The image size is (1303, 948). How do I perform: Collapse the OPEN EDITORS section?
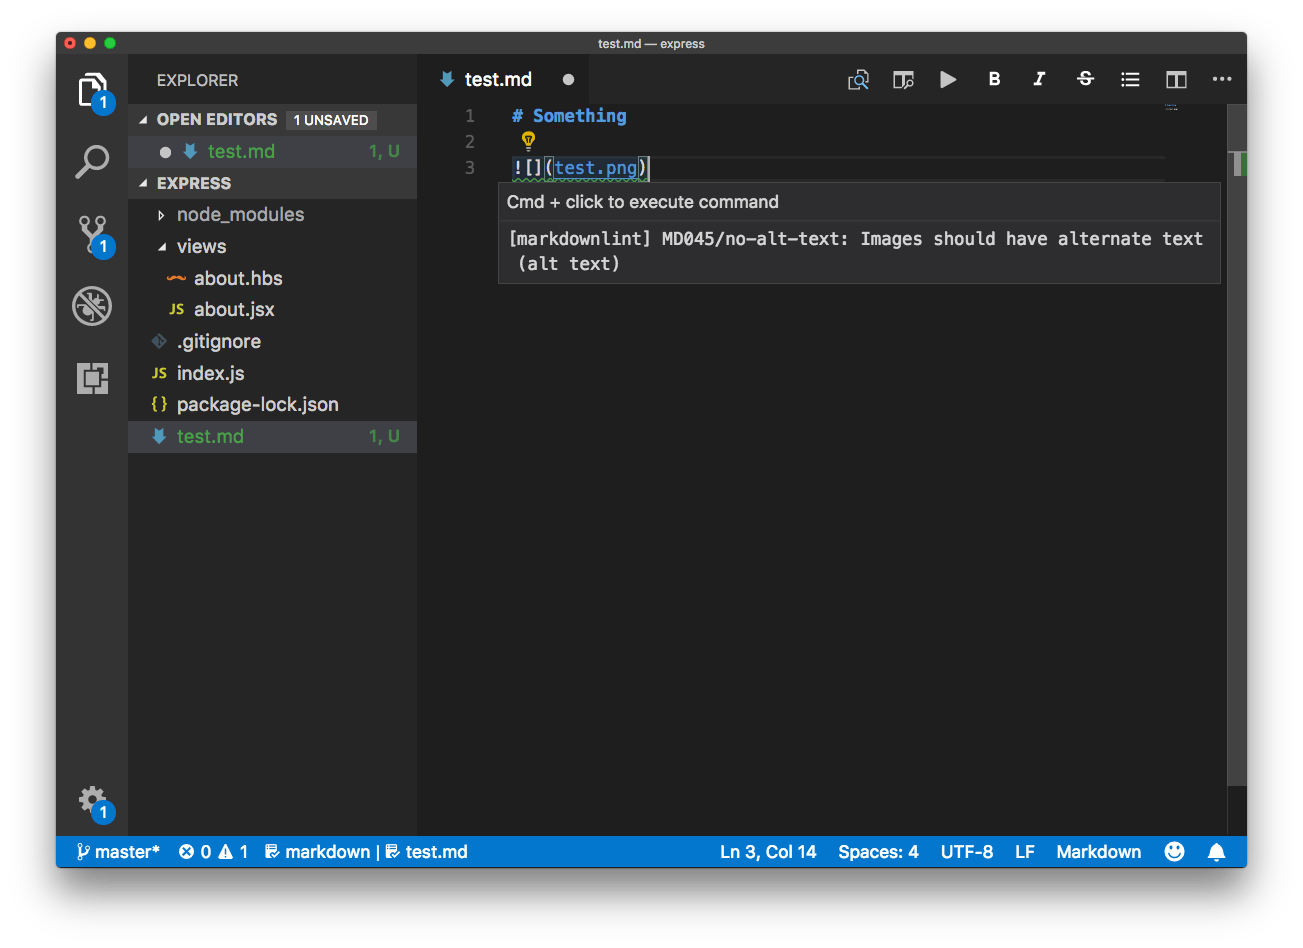(216, 119)
